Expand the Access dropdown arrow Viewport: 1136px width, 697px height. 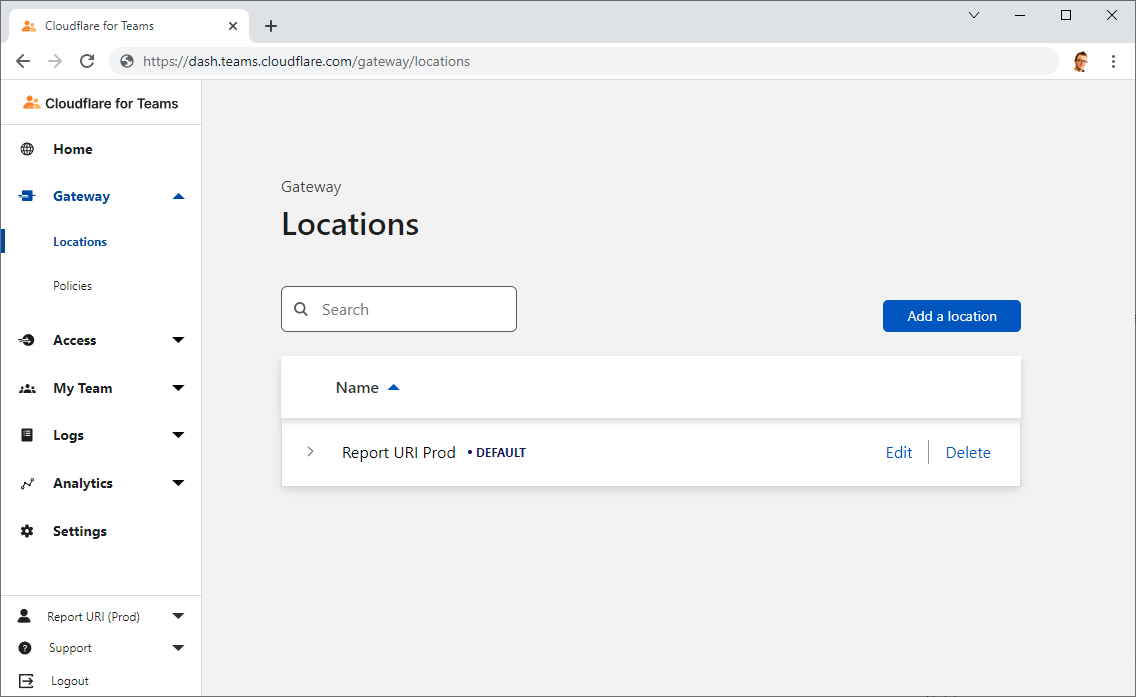[178, 340]
